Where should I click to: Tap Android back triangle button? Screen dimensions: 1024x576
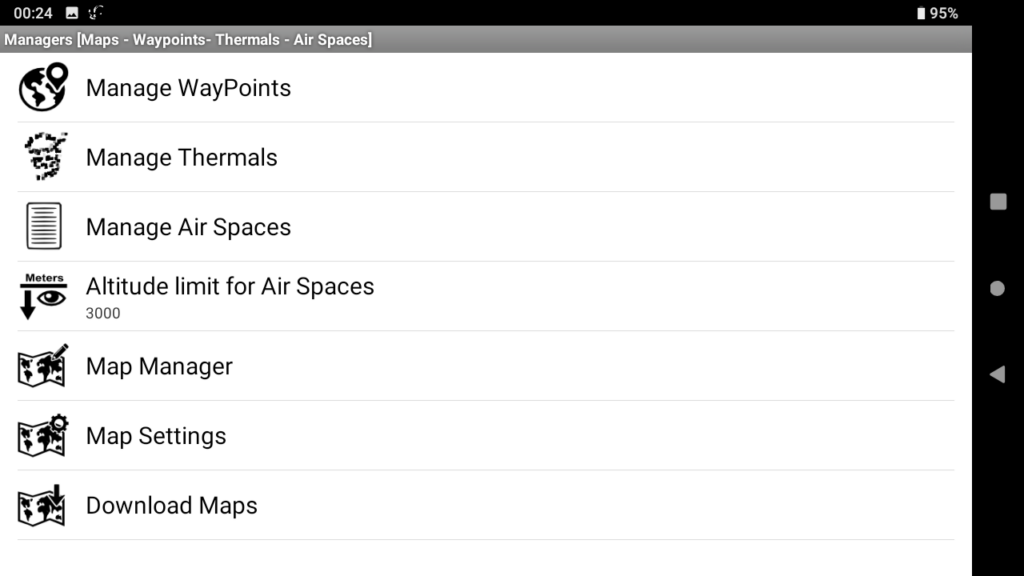997,374
